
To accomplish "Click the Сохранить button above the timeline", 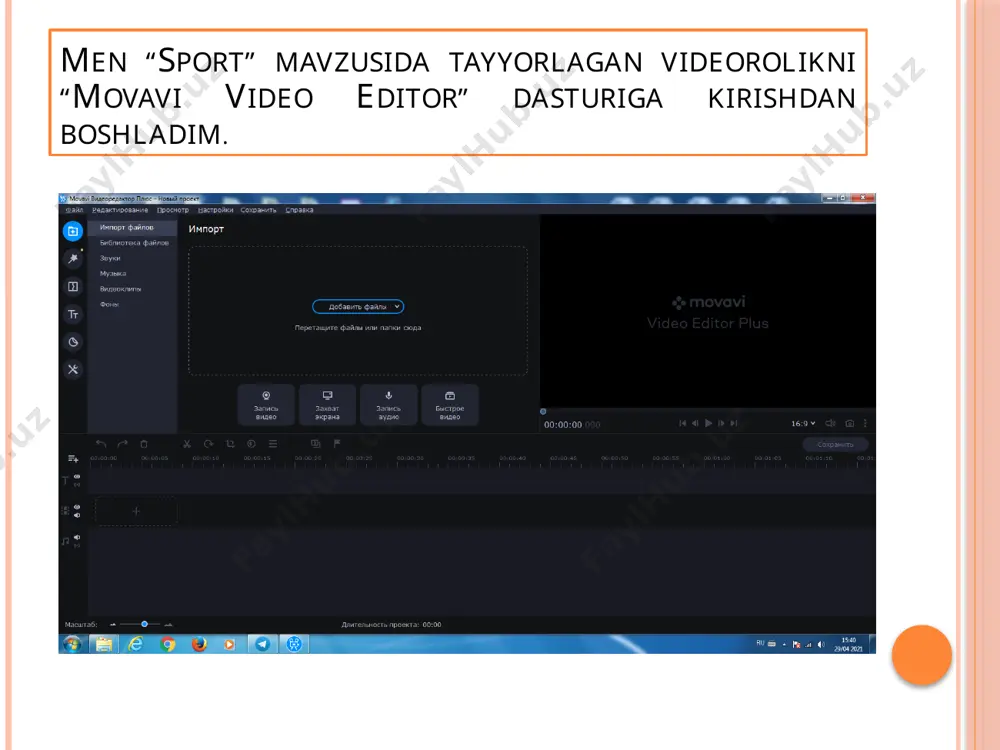I will (x=835, y=445).
